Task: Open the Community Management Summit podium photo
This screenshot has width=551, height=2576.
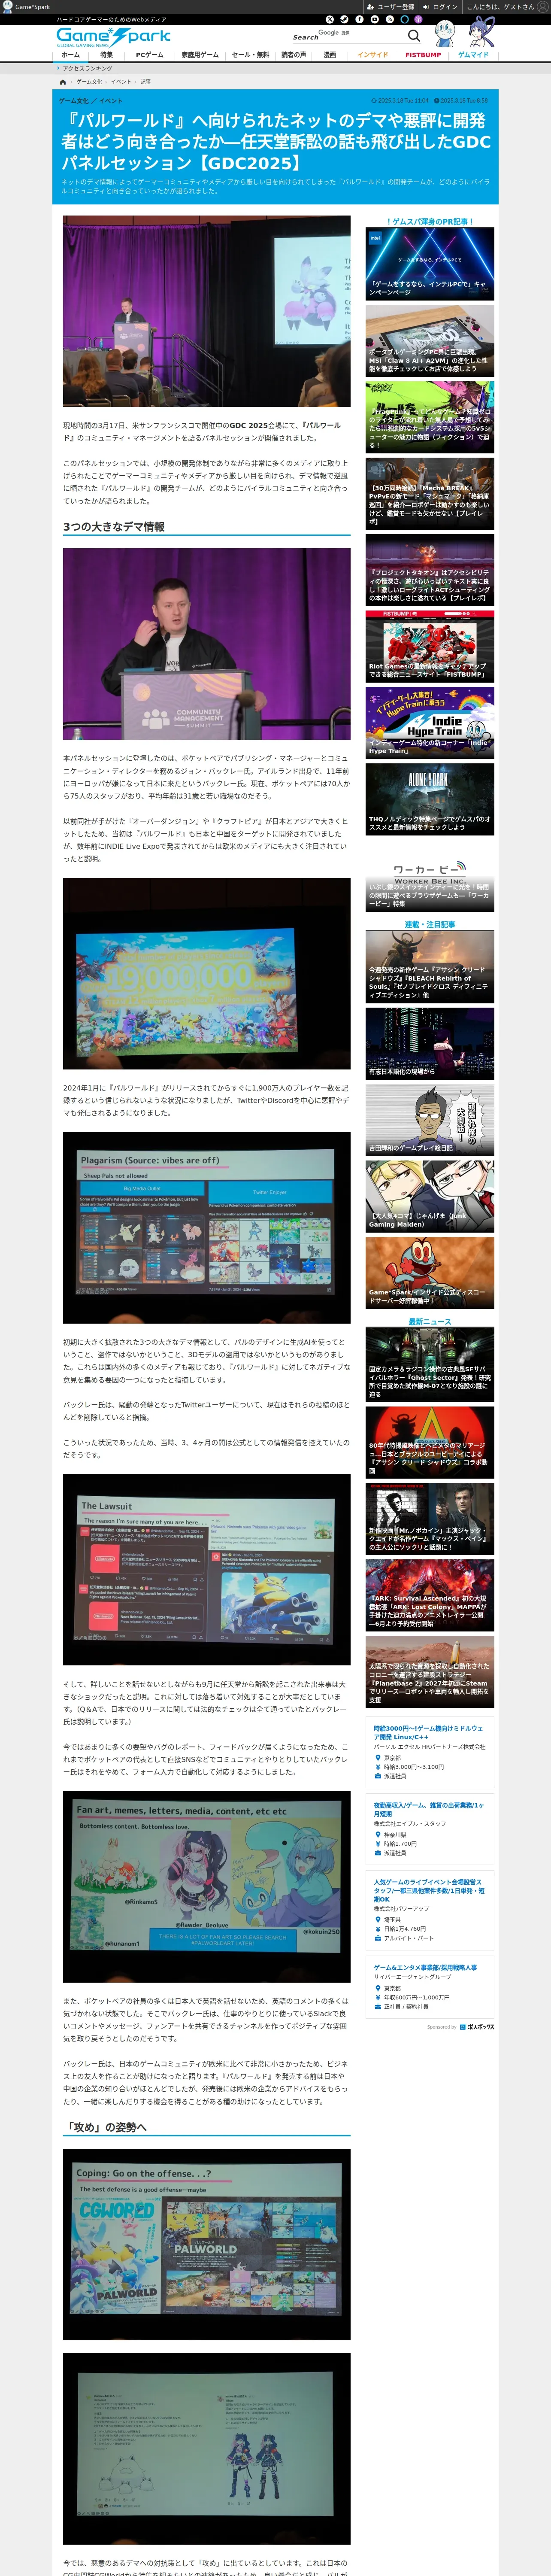Action: pyautogui.click(x=207, y=644)
